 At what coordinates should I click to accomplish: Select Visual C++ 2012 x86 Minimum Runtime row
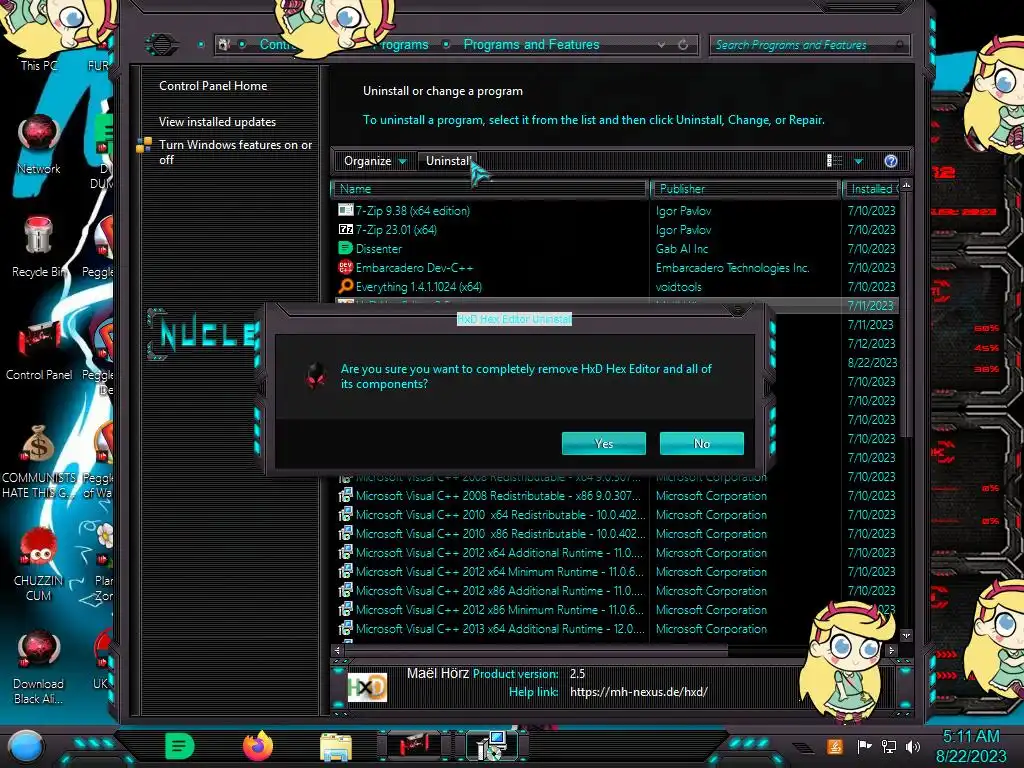pyautogui.click(x=617, y=609)
